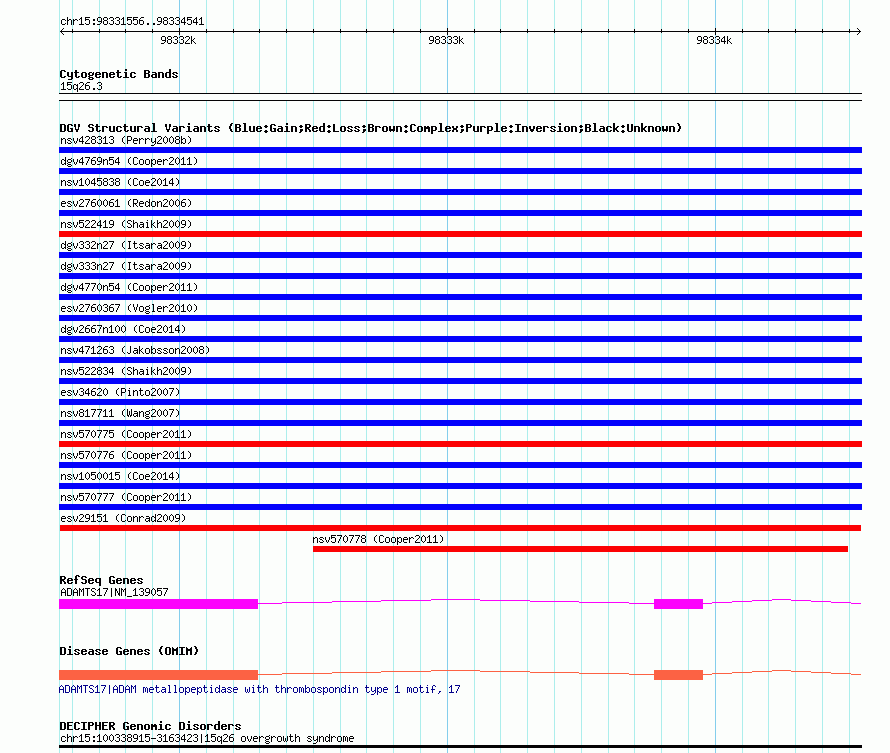Select the 15q26.3 cytogenetic band label

tap(81, 86)
